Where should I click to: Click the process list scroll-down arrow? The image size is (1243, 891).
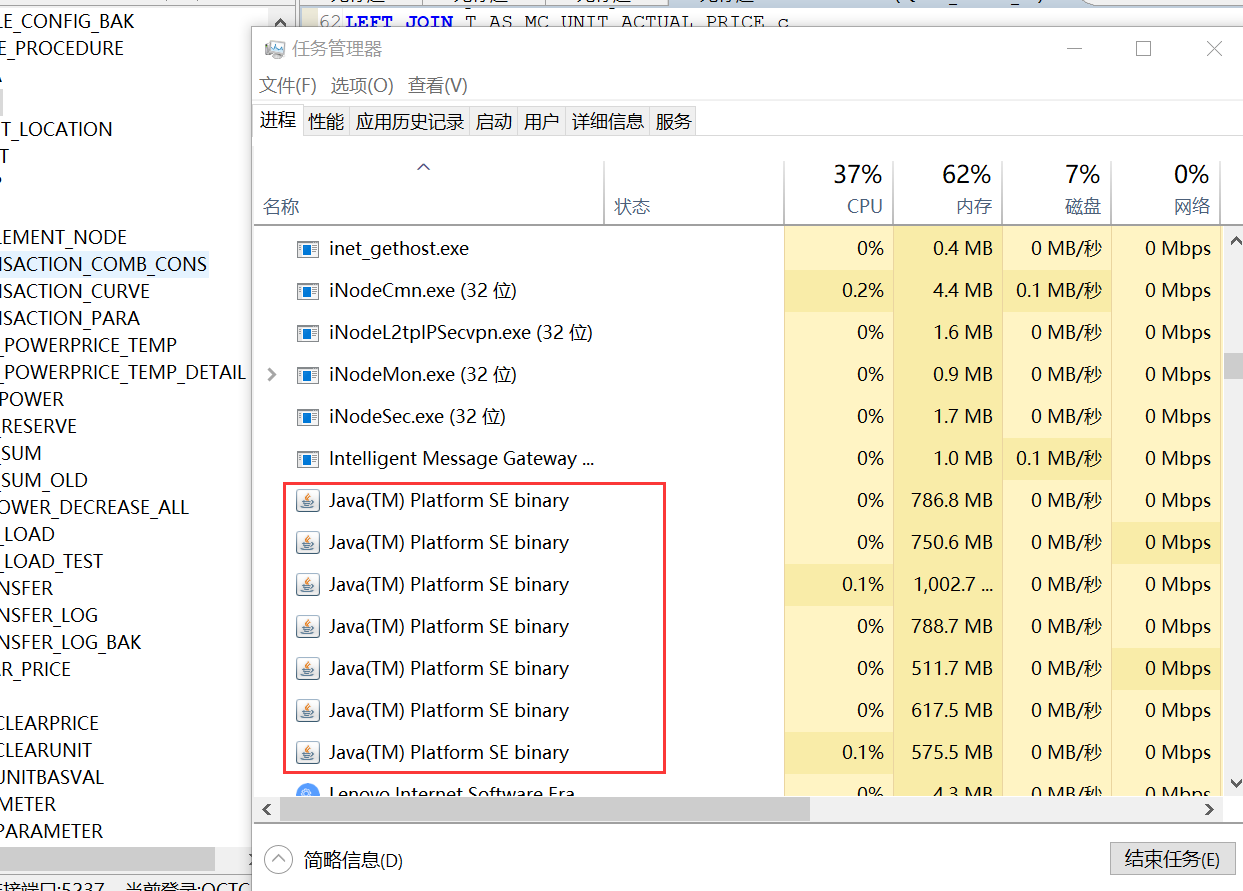(1233, 783)
